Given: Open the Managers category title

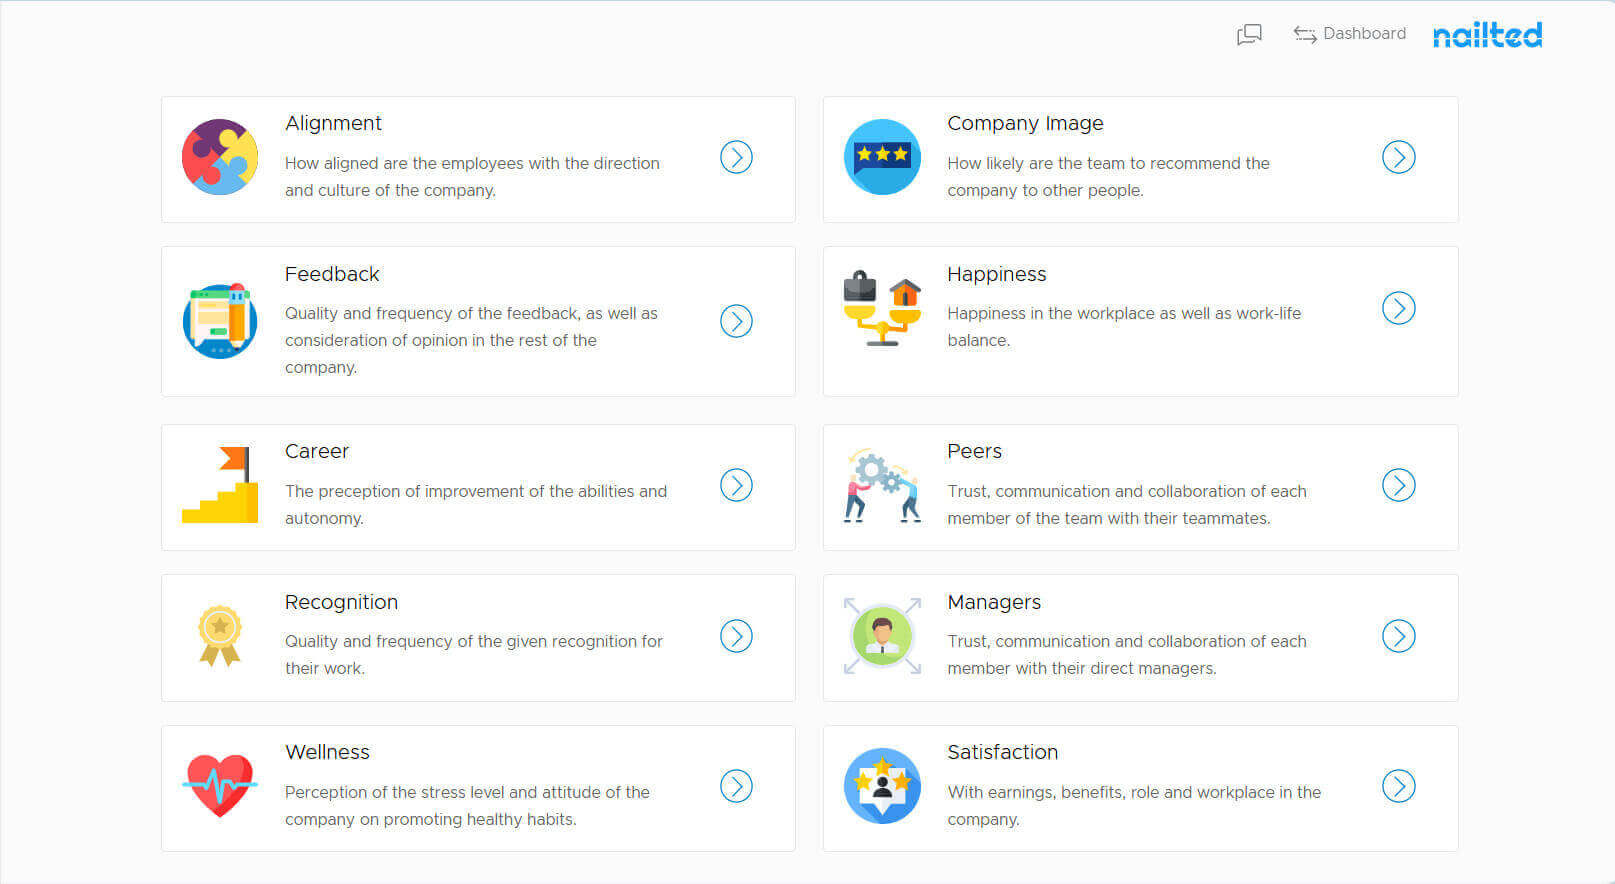Looking at the screenshot, I should point(994,602).
